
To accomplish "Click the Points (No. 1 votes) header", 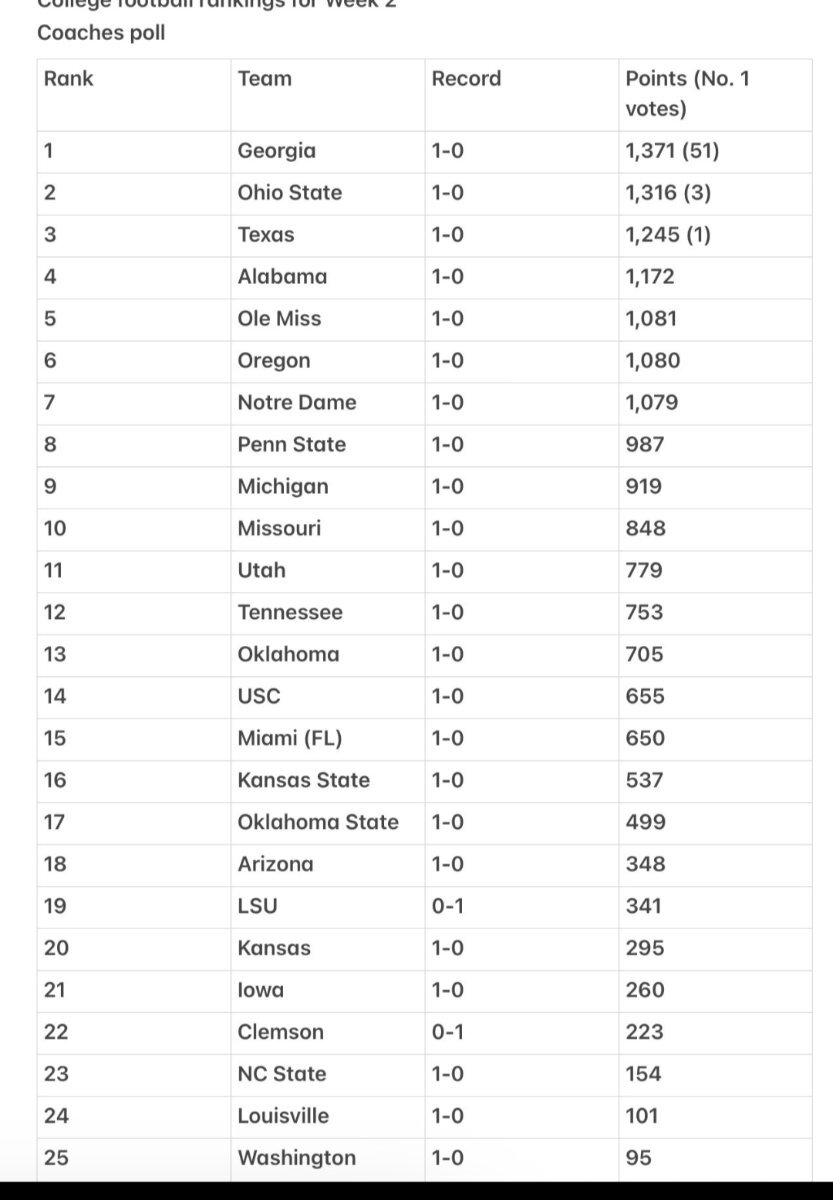I will [x=687, y=93].
